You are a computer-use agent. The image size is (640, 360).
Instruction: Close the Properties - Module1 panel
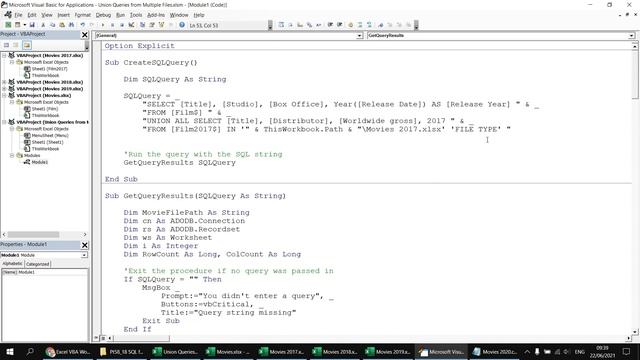coord(84,245)
